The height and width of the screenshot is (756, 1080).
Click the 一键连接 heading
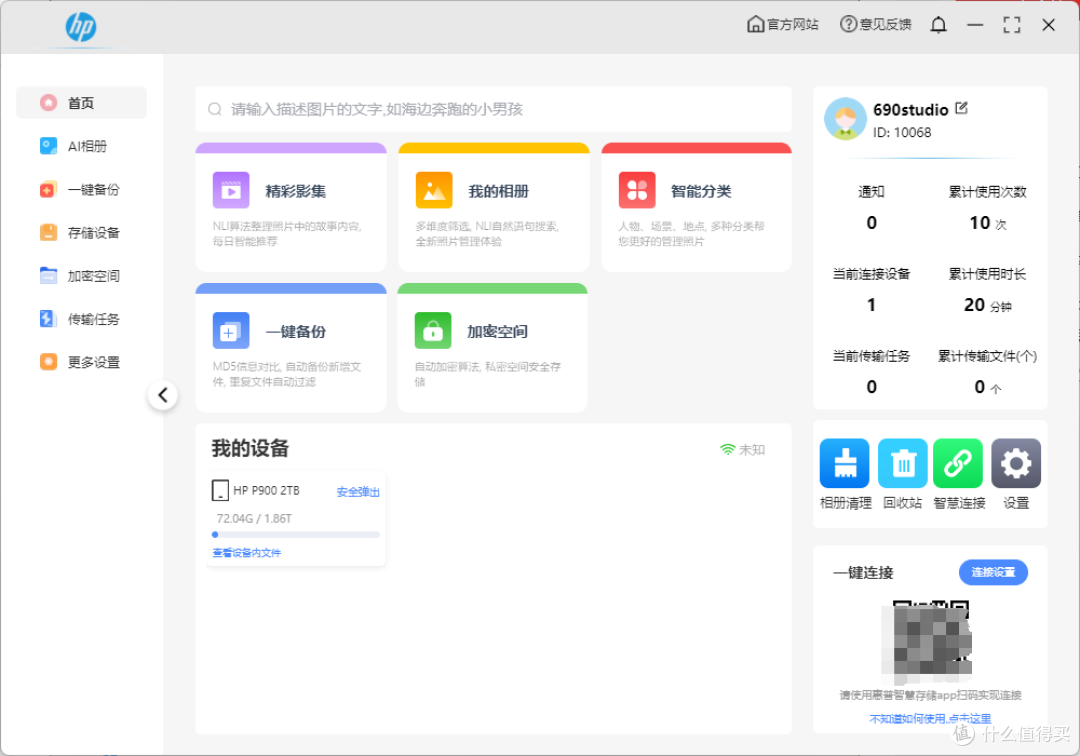point(863,572)
